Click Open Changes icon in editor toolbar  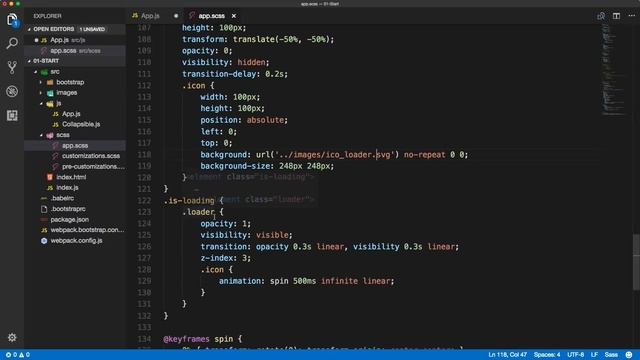[x=601, y=16]
